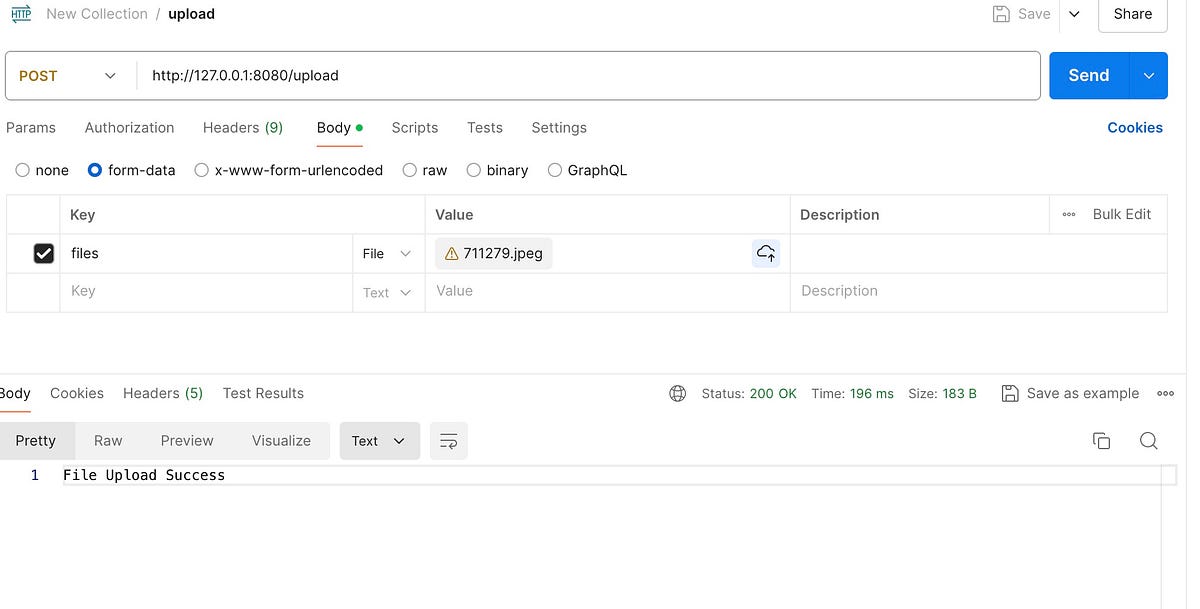Click the copy response icon
Image resolution: width=1200 pixels, height=609 pixels.
click(1101, 441)
